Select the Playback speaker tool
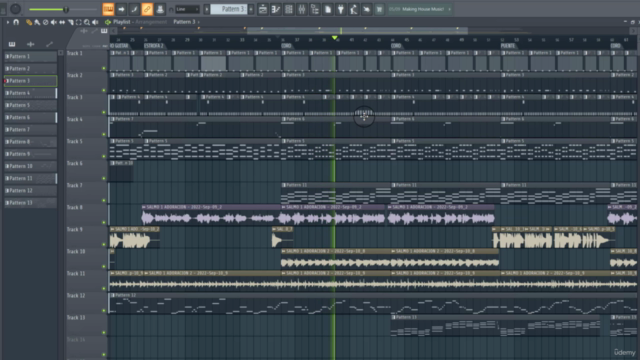The height and width of the screenshot is (360, 640). click(x=95, y=22)
